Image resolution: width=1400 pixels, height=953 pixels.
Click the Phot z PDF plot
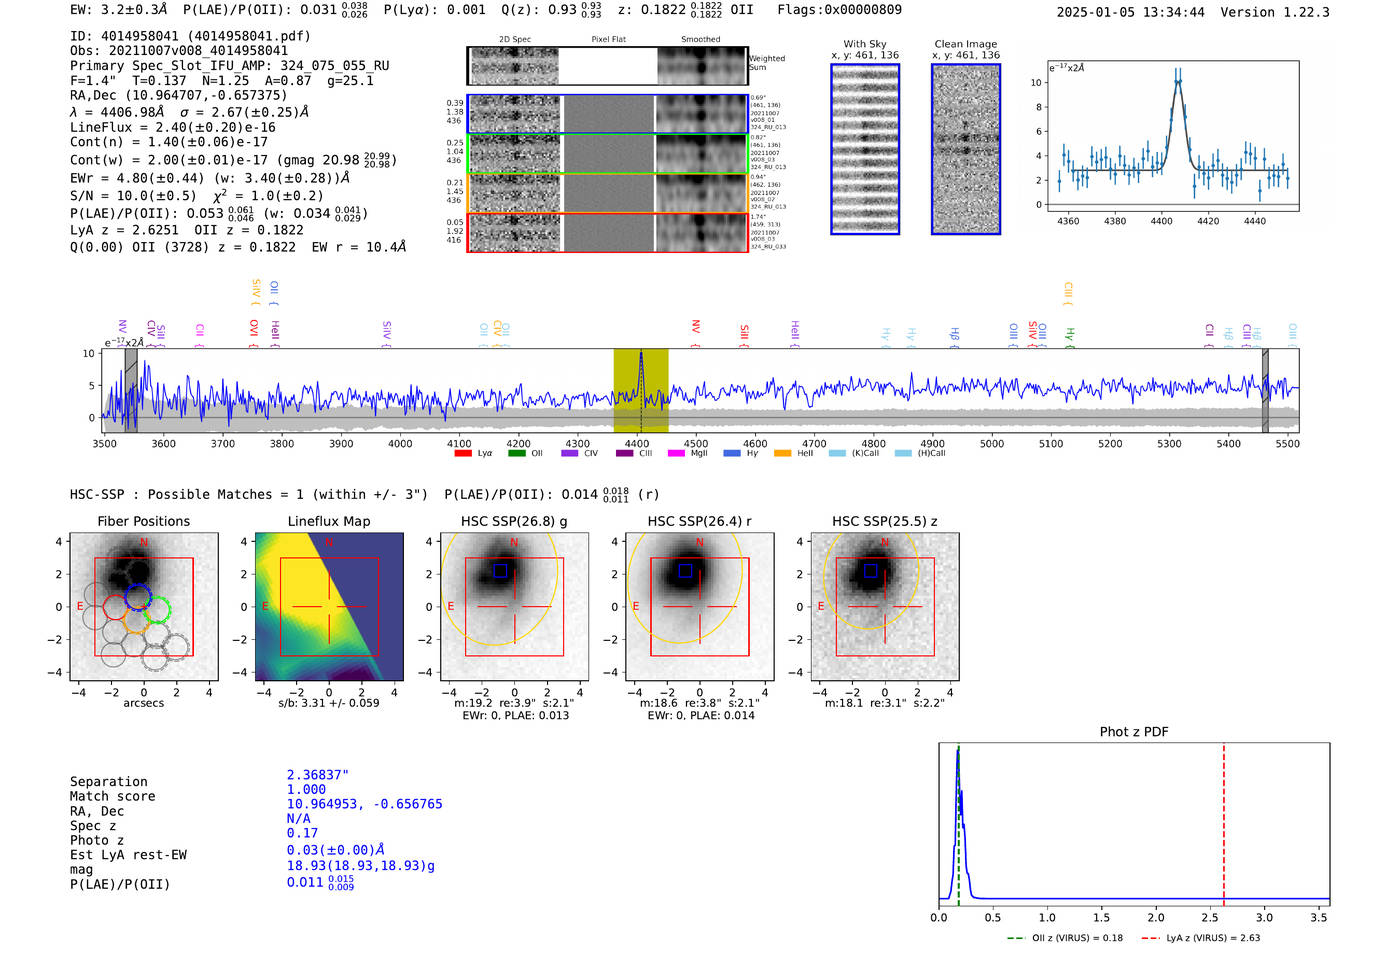(x=1134, y=825)
